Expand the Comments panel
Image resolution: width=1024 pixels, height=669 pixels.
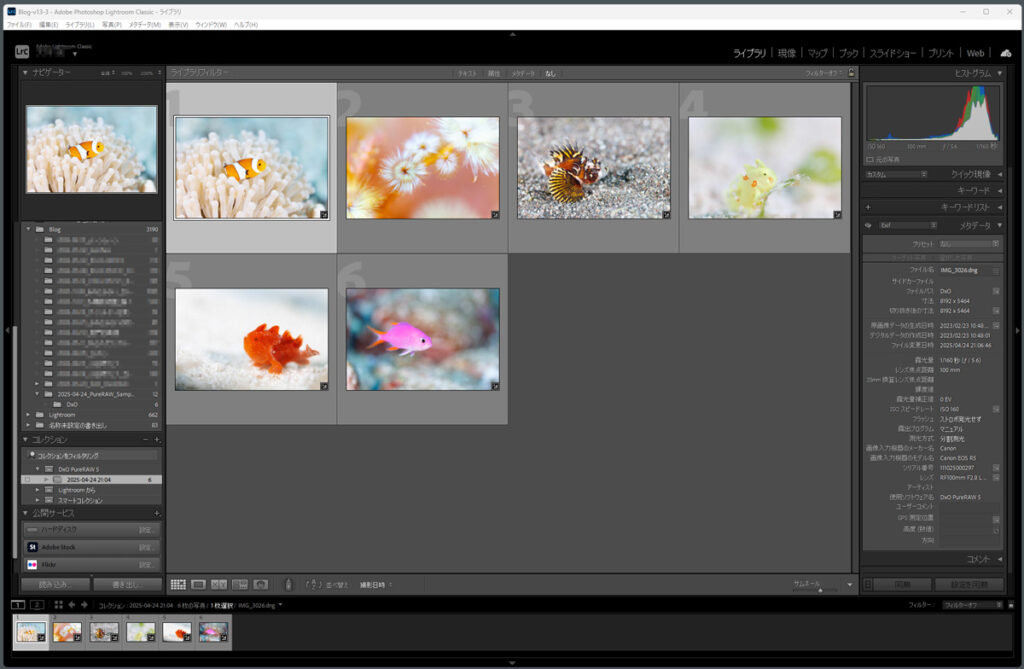(1000, 559)
